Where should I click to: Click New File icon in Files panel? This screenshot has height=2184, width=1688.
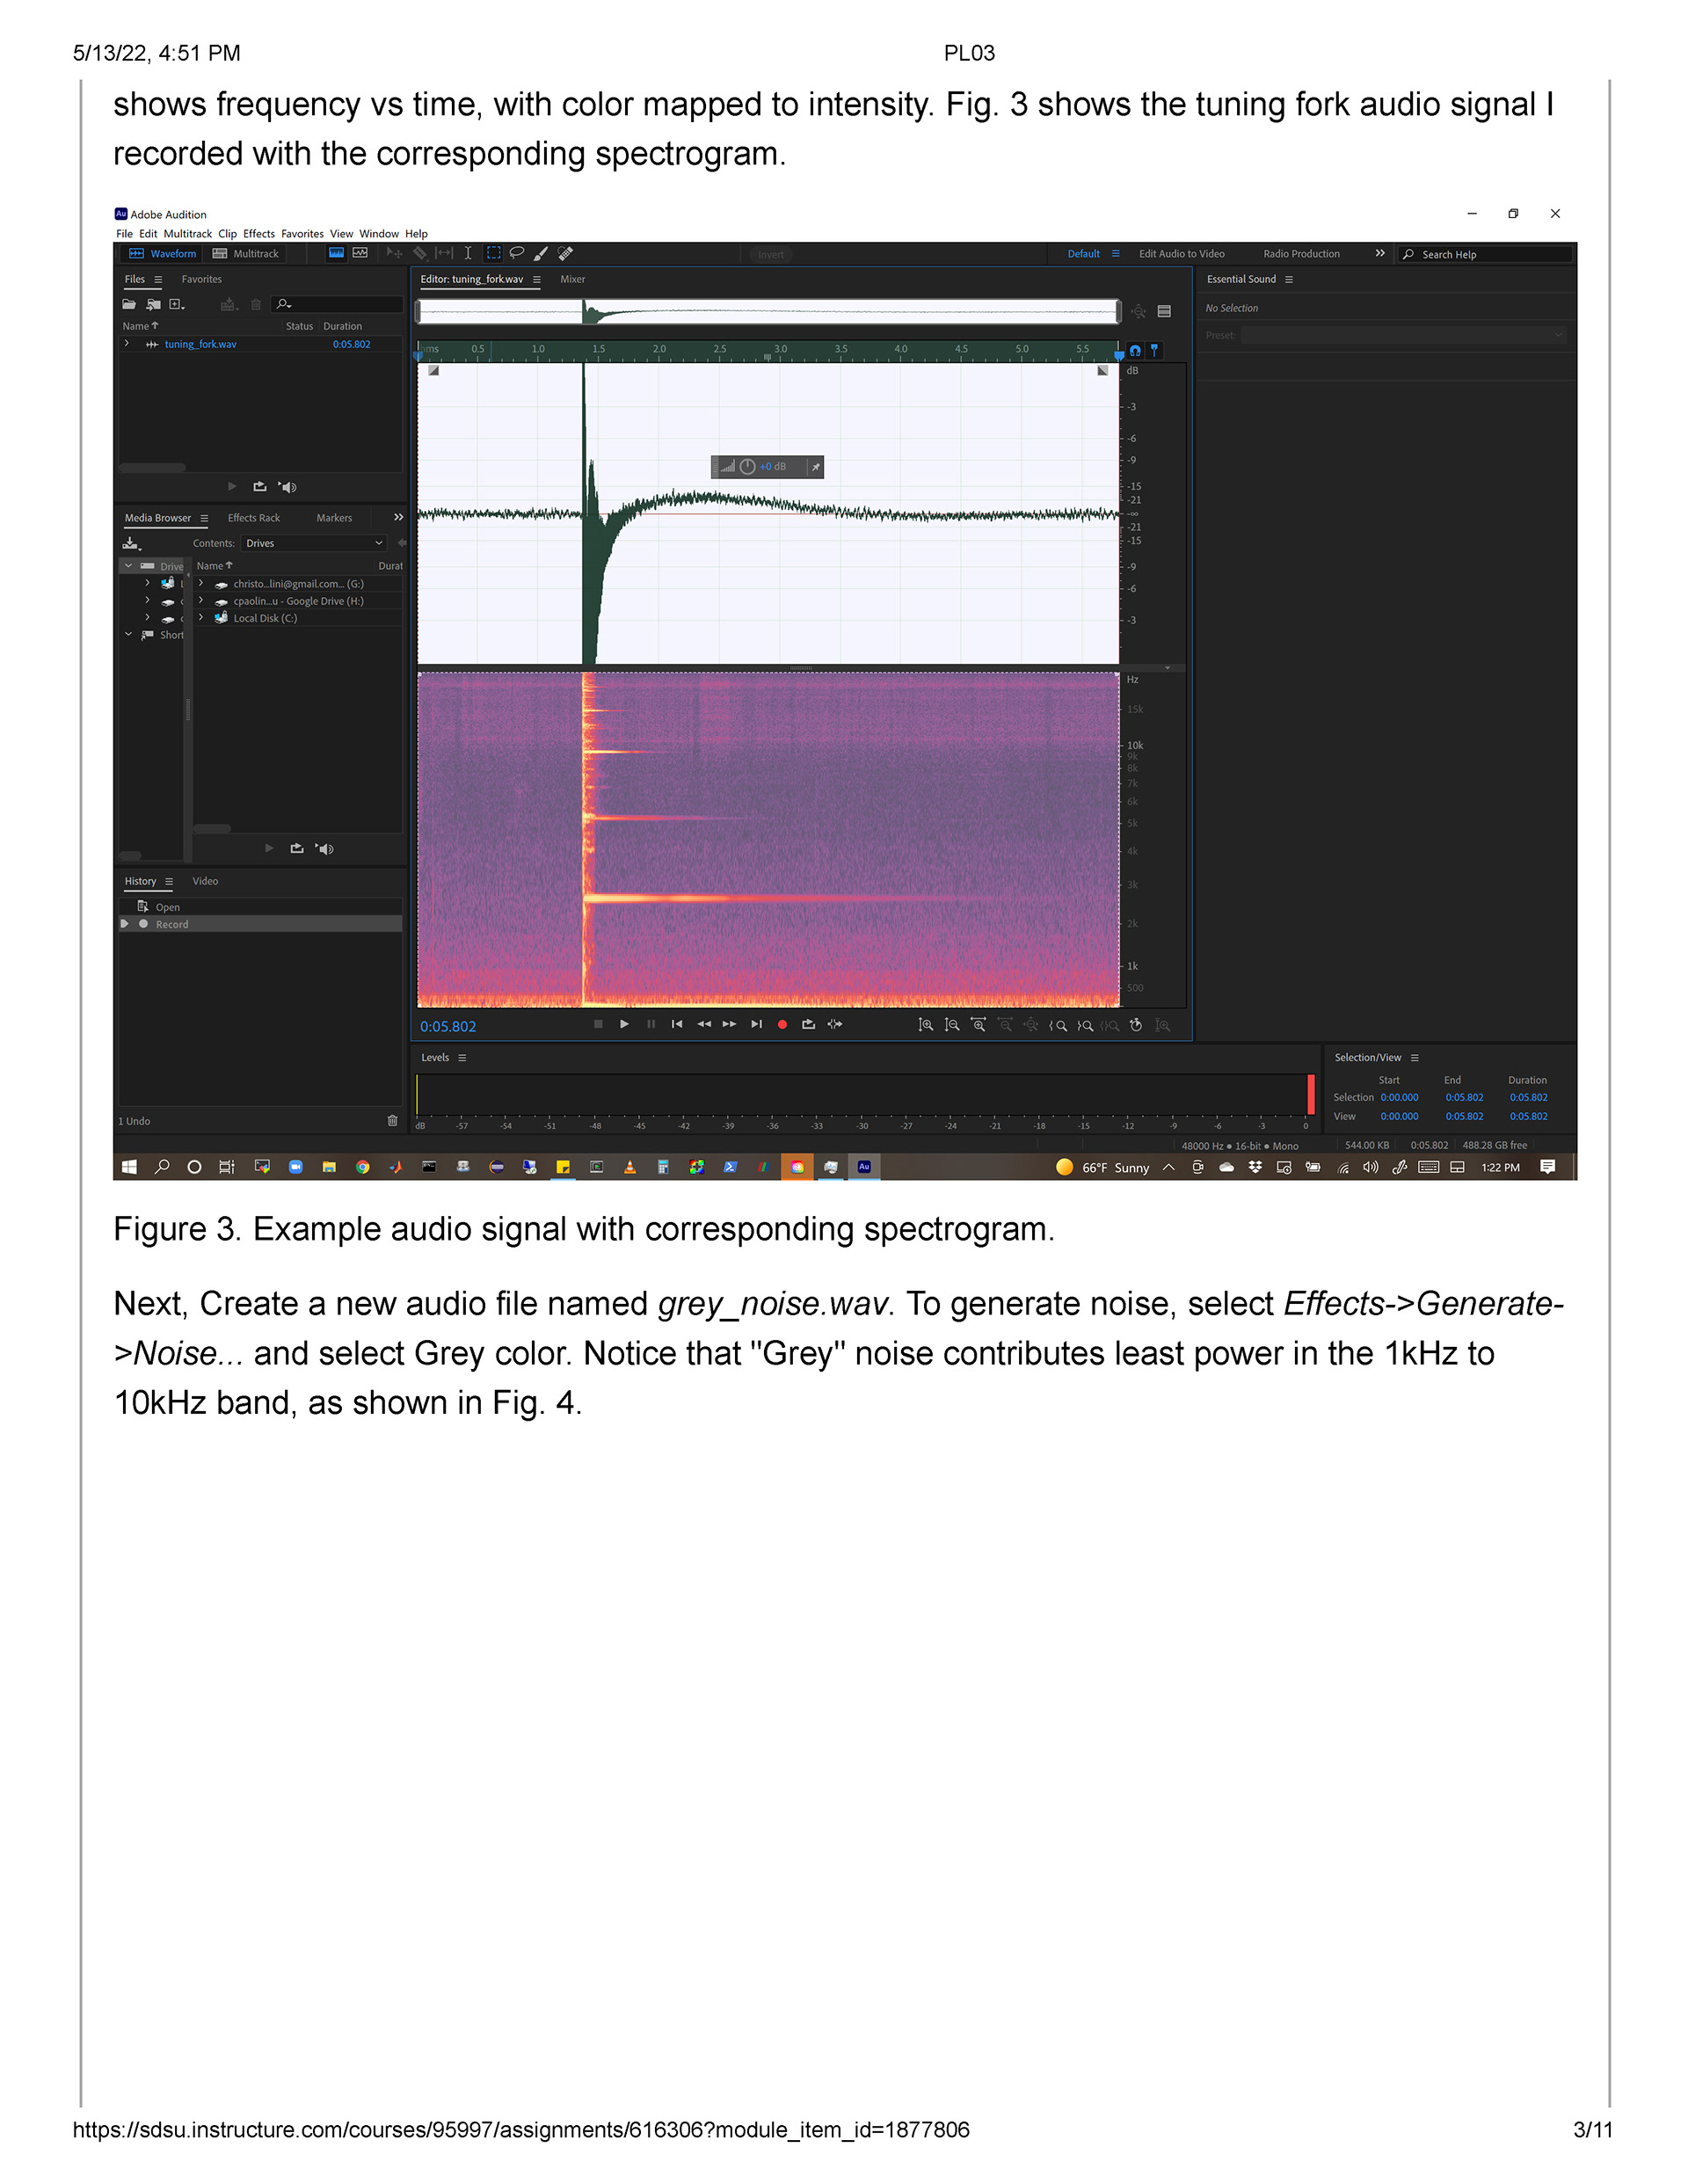(x=177, y=304)
